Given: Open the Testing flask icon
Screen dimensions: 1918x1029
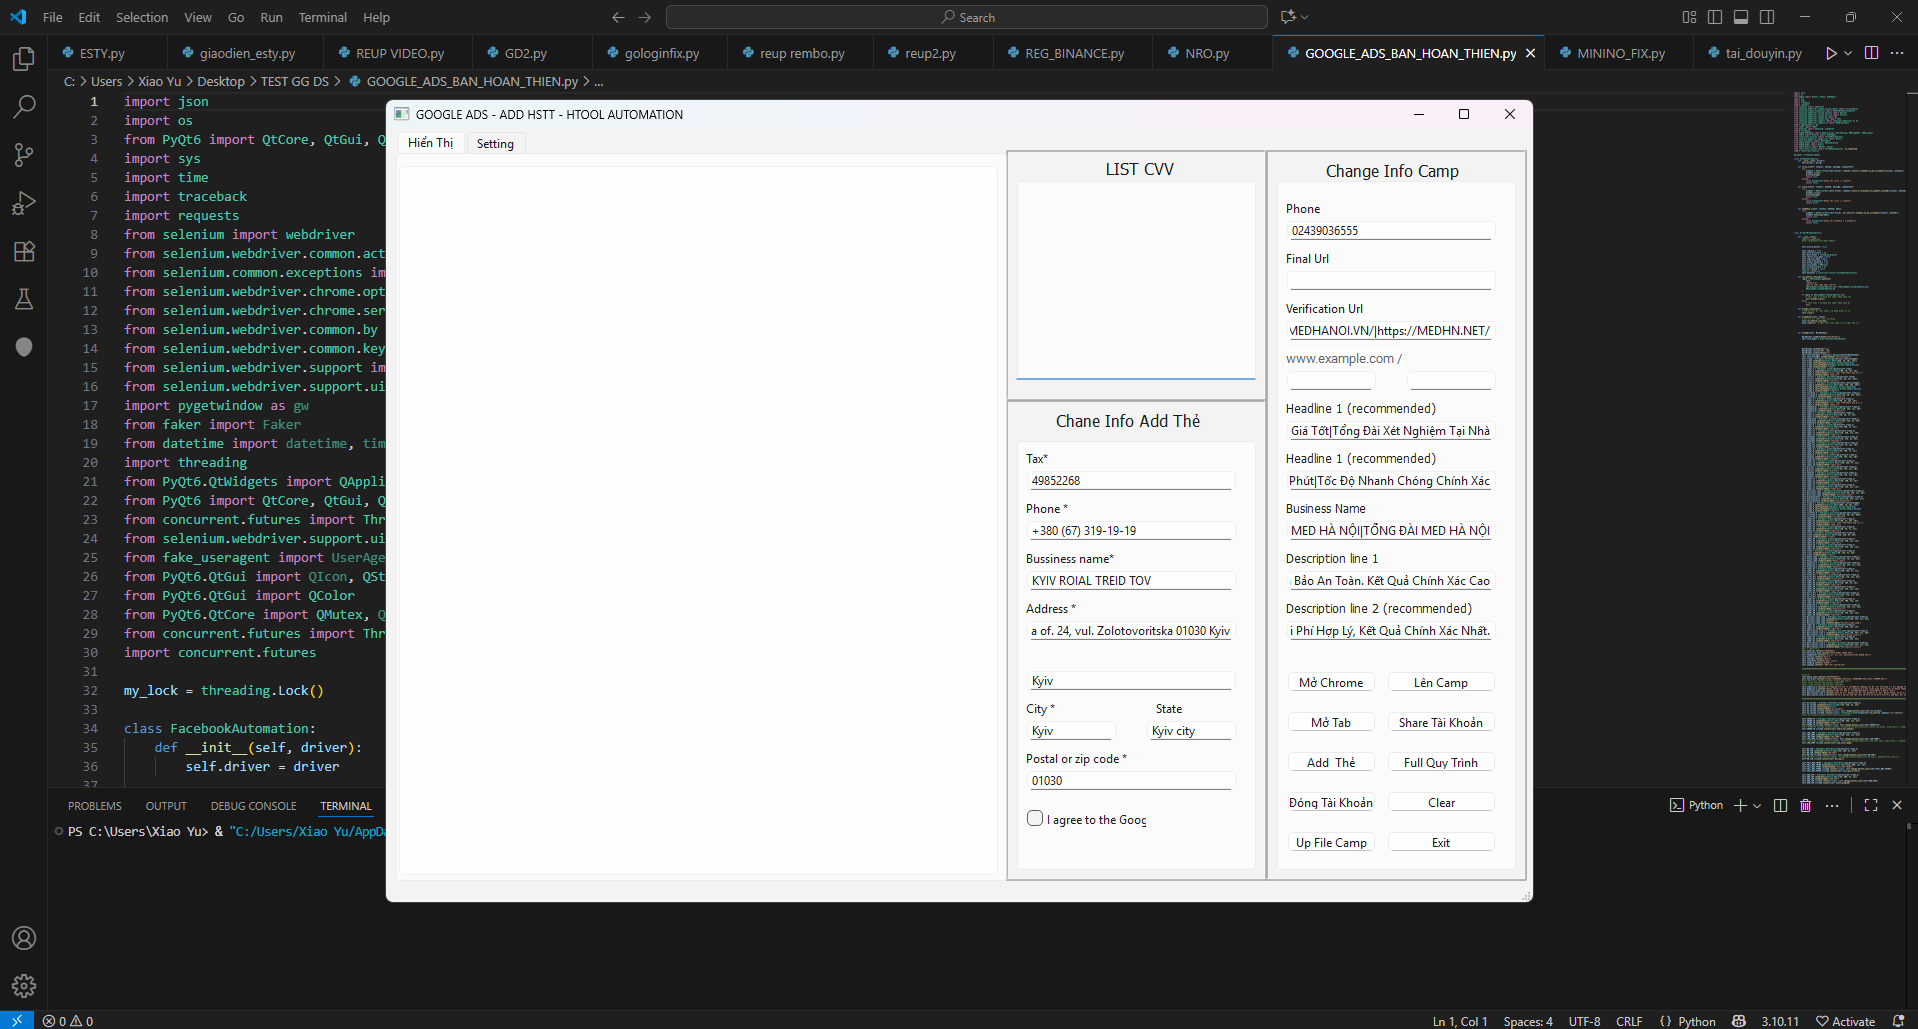Looking at the screenshot, I should pos(24,299).
